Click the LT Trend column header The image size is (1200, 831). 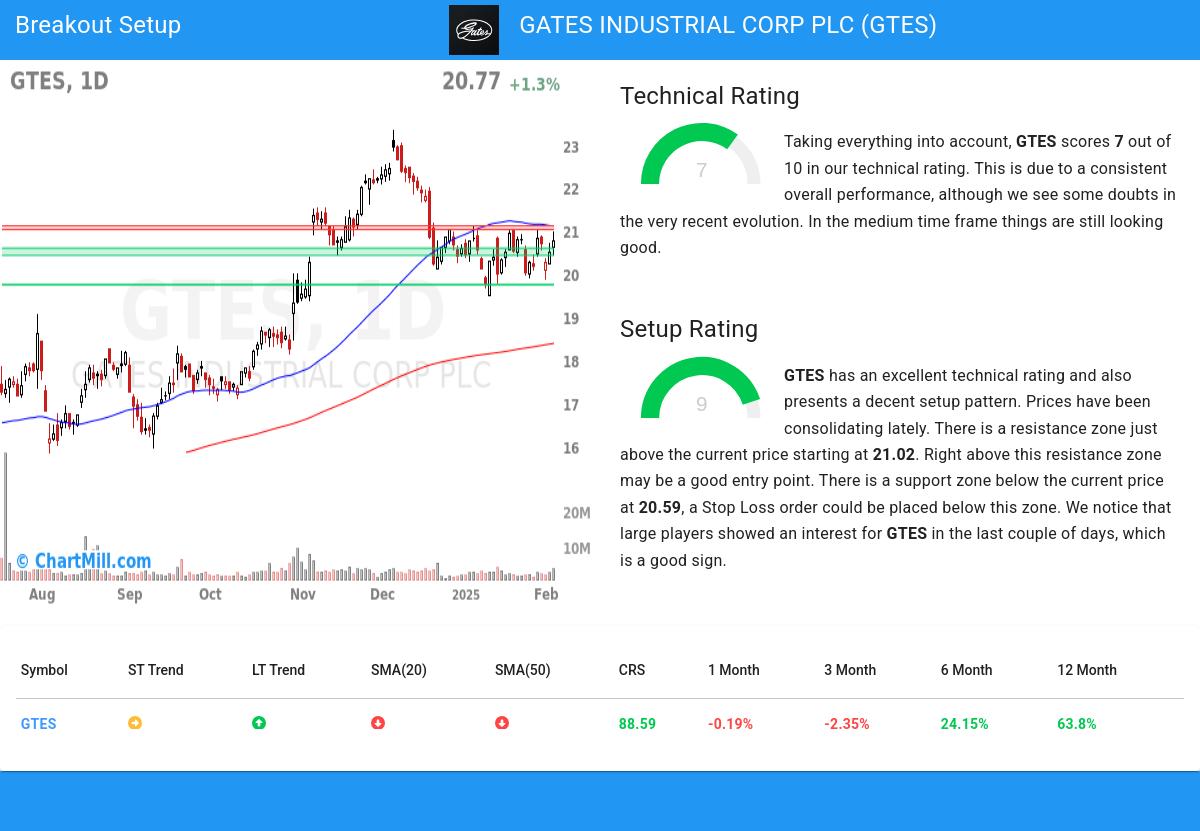(x=278, y=670)
